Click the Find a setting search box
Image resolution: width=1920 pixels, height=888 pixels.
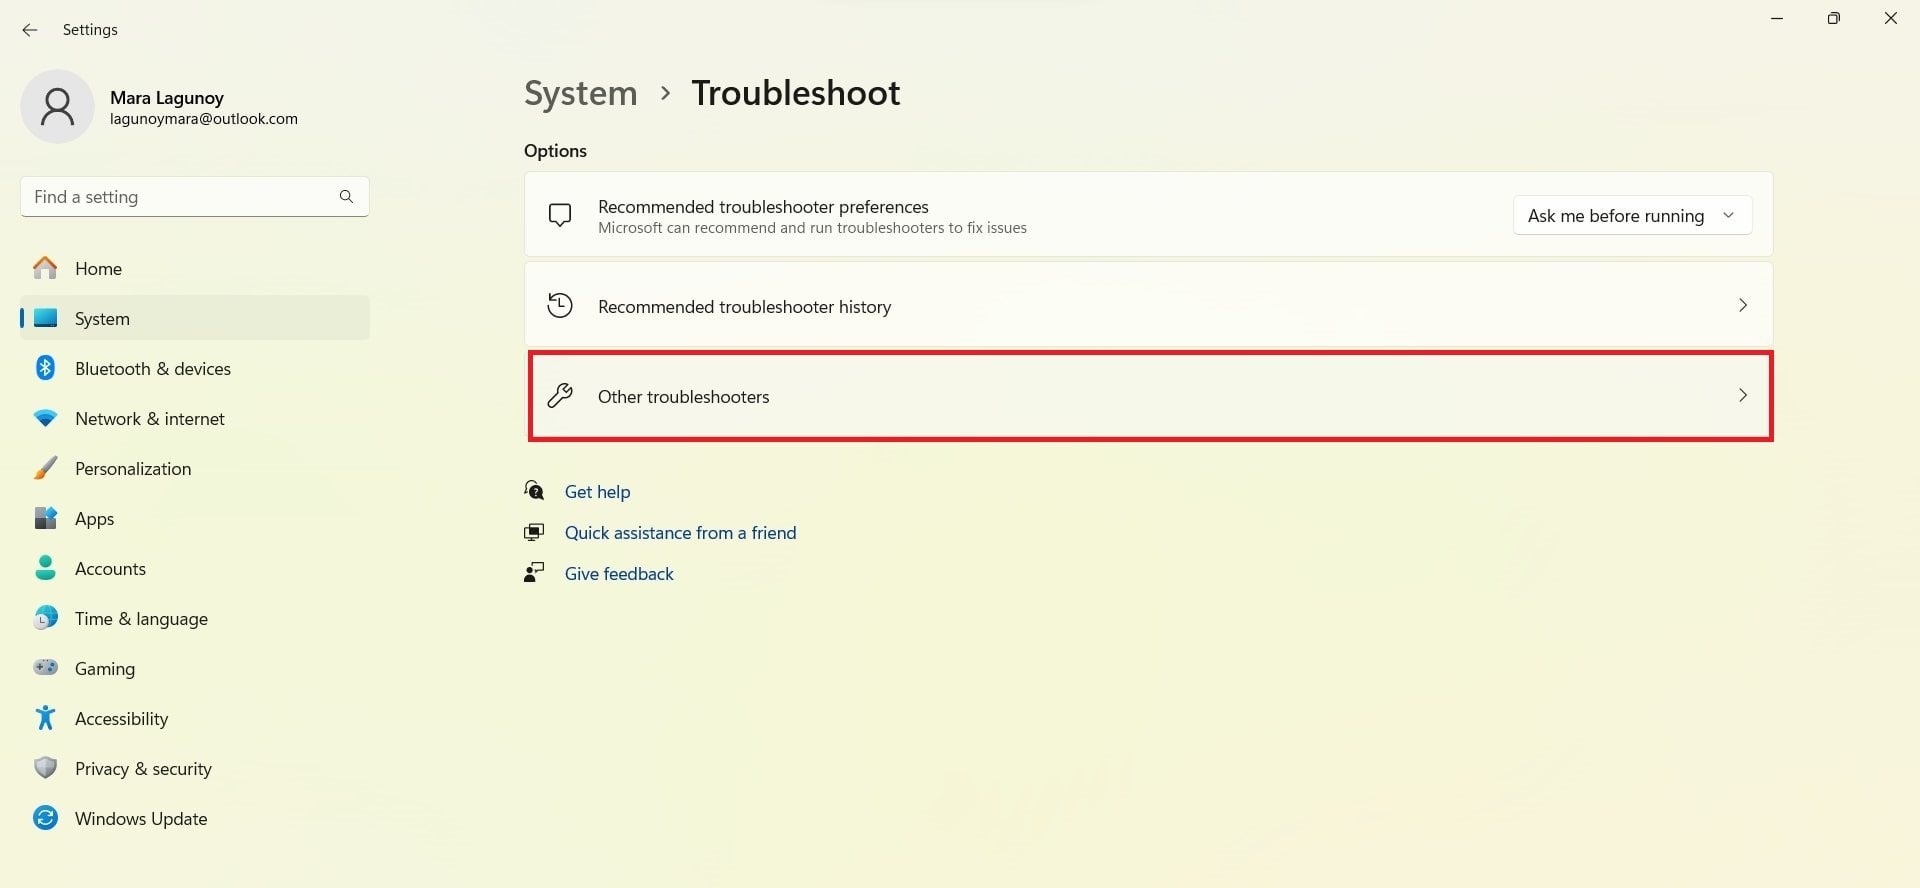point(195,197)
